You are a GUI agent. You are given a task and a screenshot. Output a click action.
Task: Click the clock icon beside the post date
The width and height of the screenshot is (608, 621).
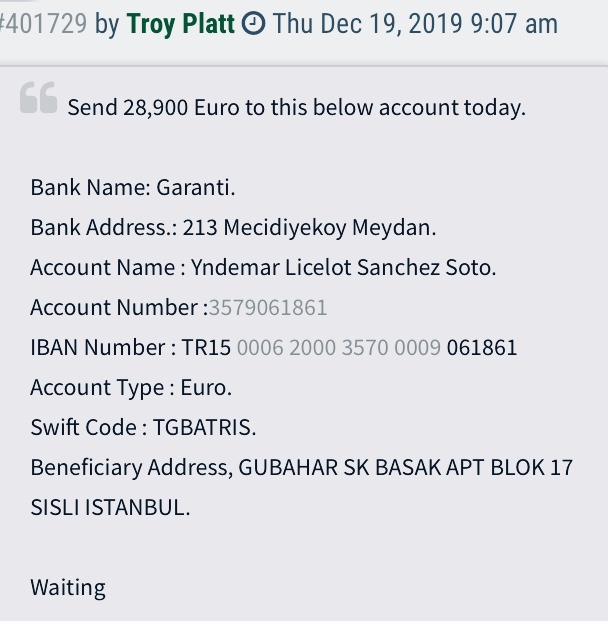tap(253, 23)
